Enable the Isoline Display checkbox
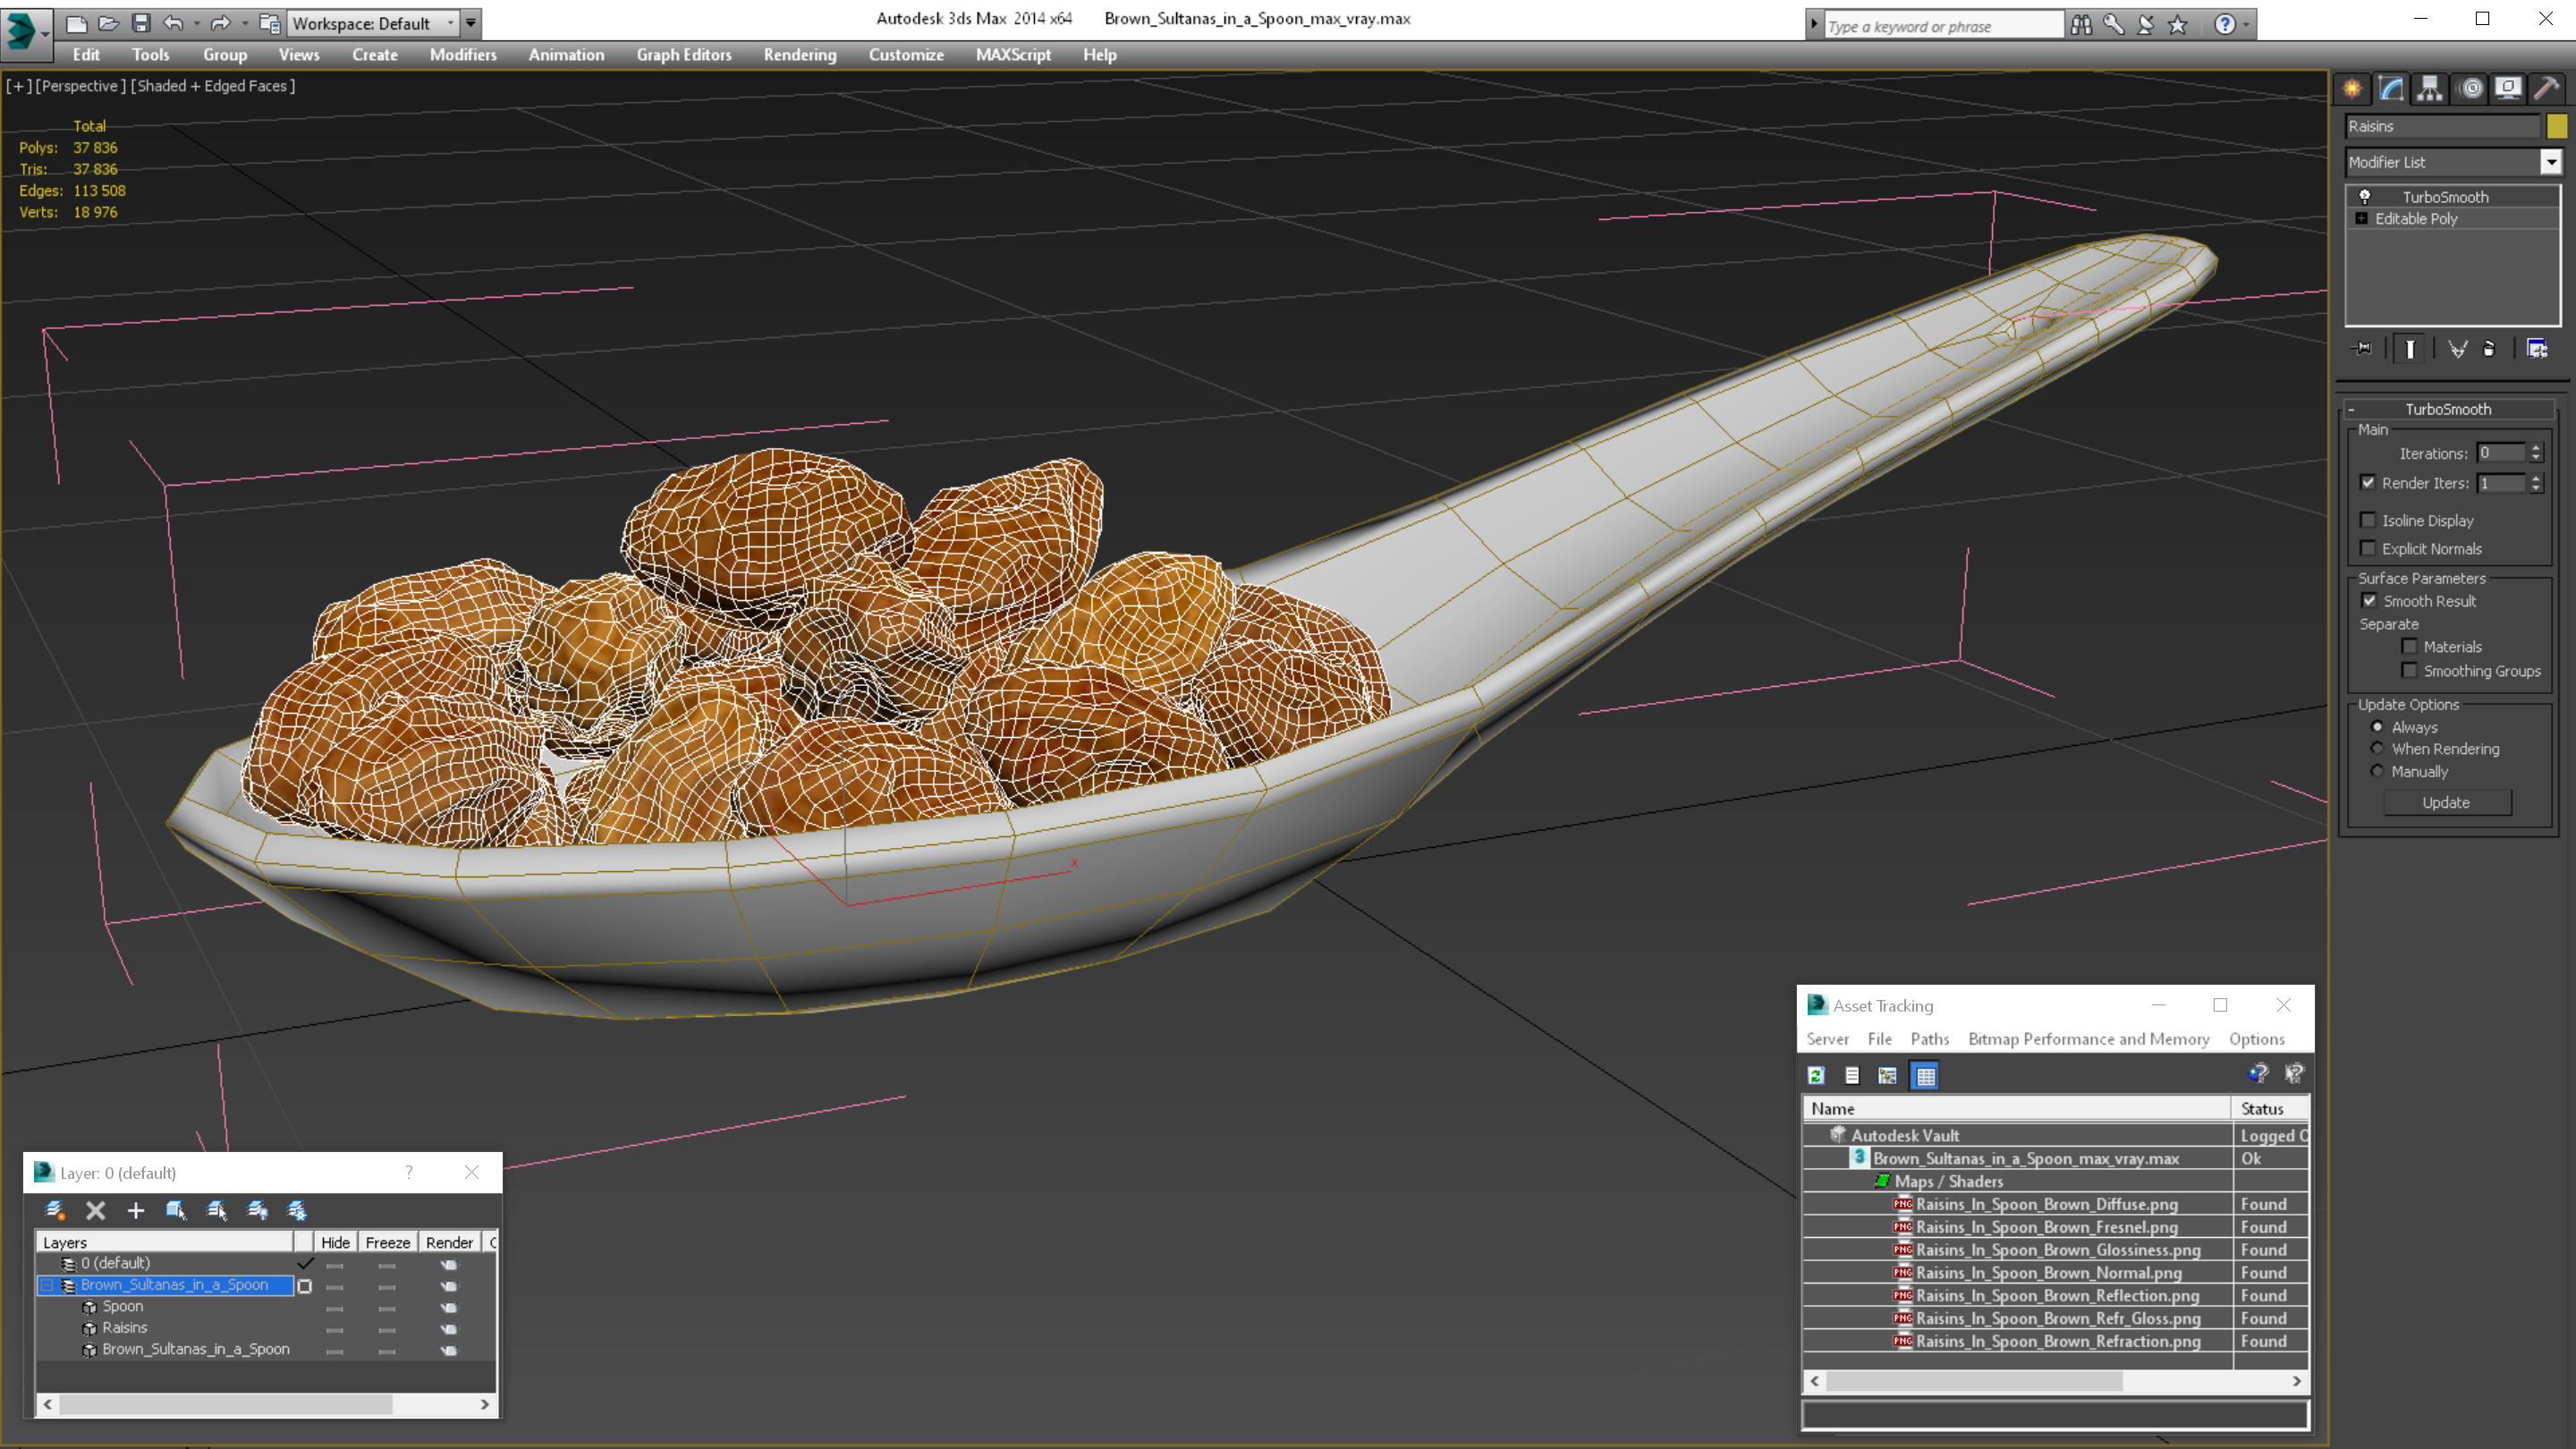Image resolution: width=2576 pixels, height=1449 pixels. pyautogui.click(x=2368, y=520)
